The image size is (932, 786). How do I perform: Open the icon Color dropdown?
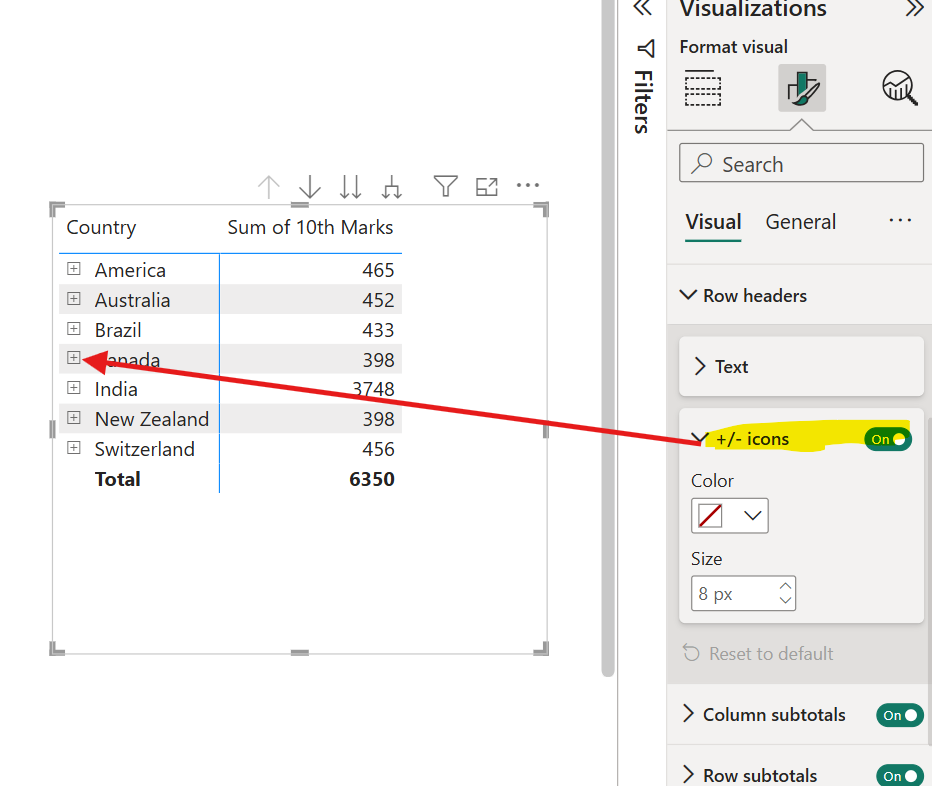730,516
